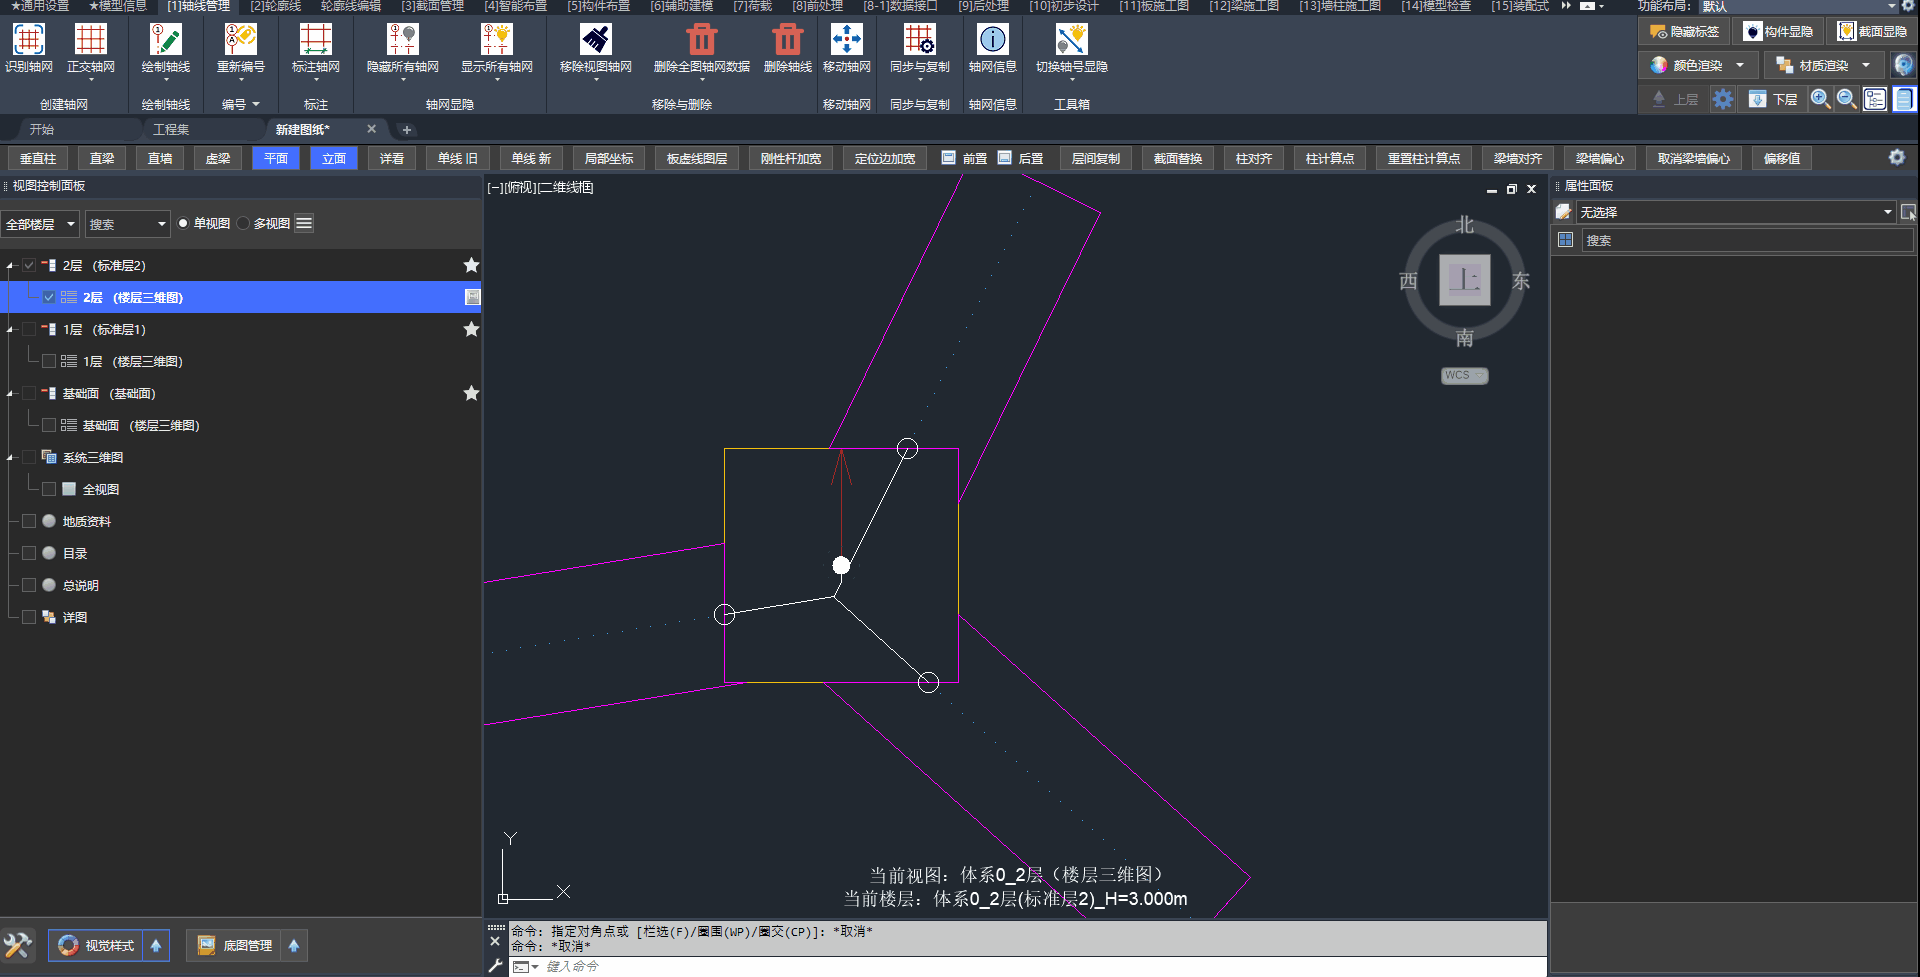The height and width of the screenshot is (977, 1920).
Task: Click the 垂直柱 button
Action: click(38, 158)
